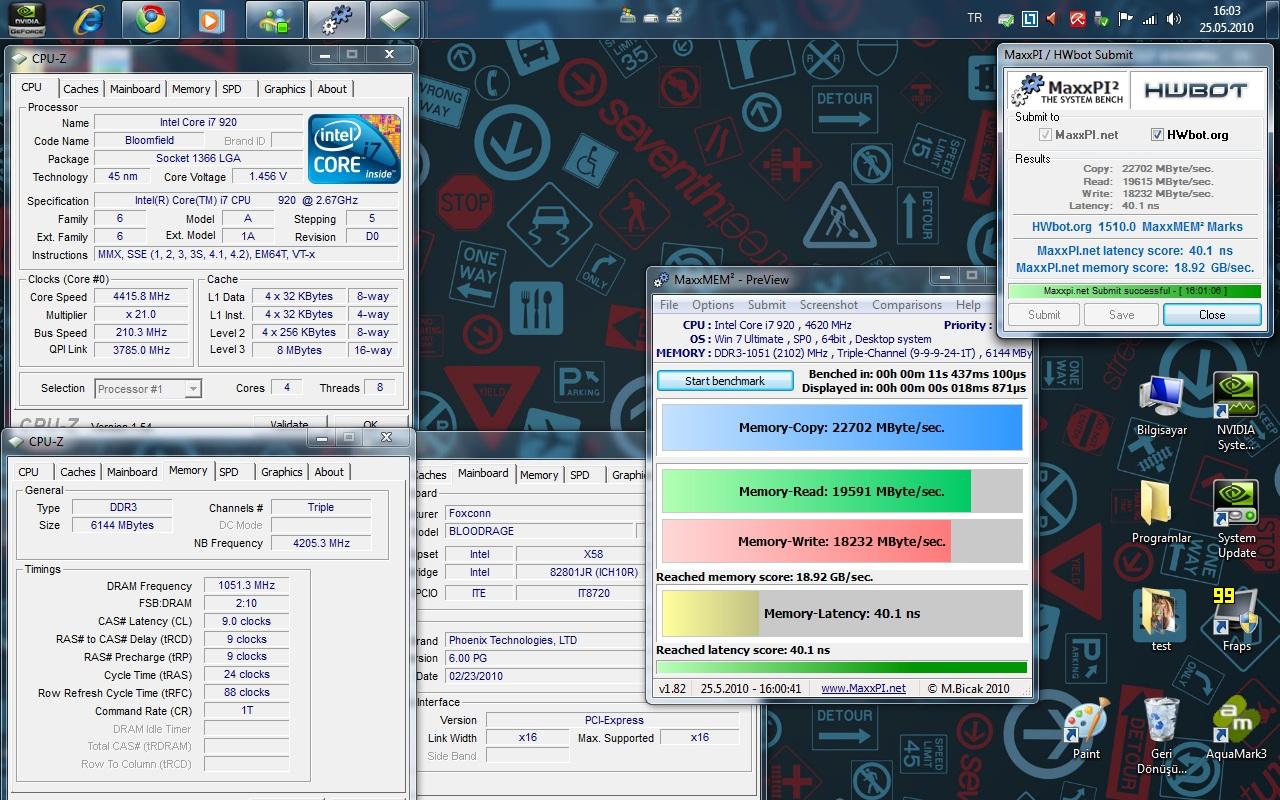Switch to Caches tab in top CPU-Z window
The image size is (1280, 800).
click(x=81, y=89)
